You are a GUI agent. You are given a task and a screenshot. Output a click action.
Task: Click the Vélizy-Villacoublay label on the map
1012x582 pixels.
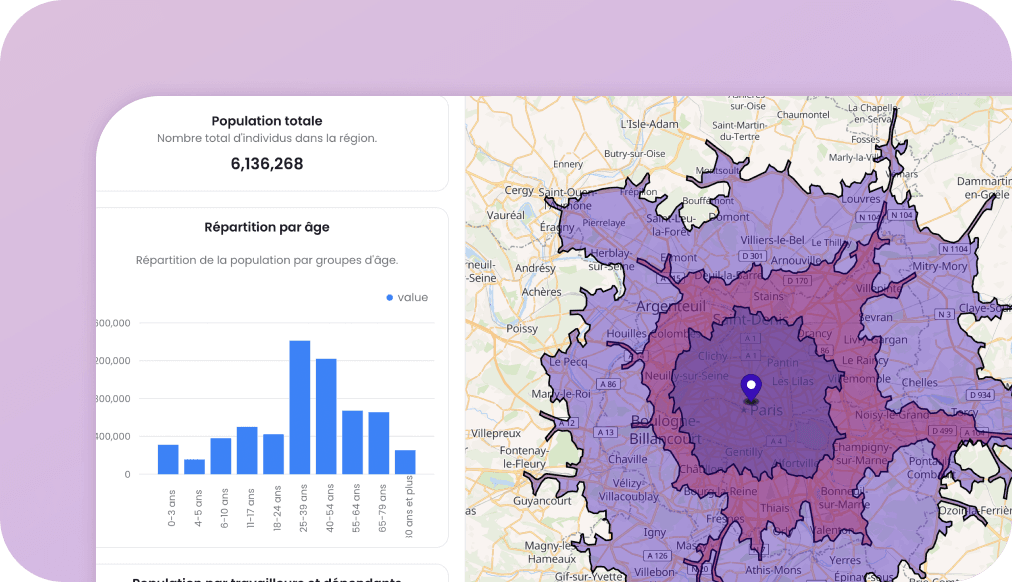click(x=628, y=490)
